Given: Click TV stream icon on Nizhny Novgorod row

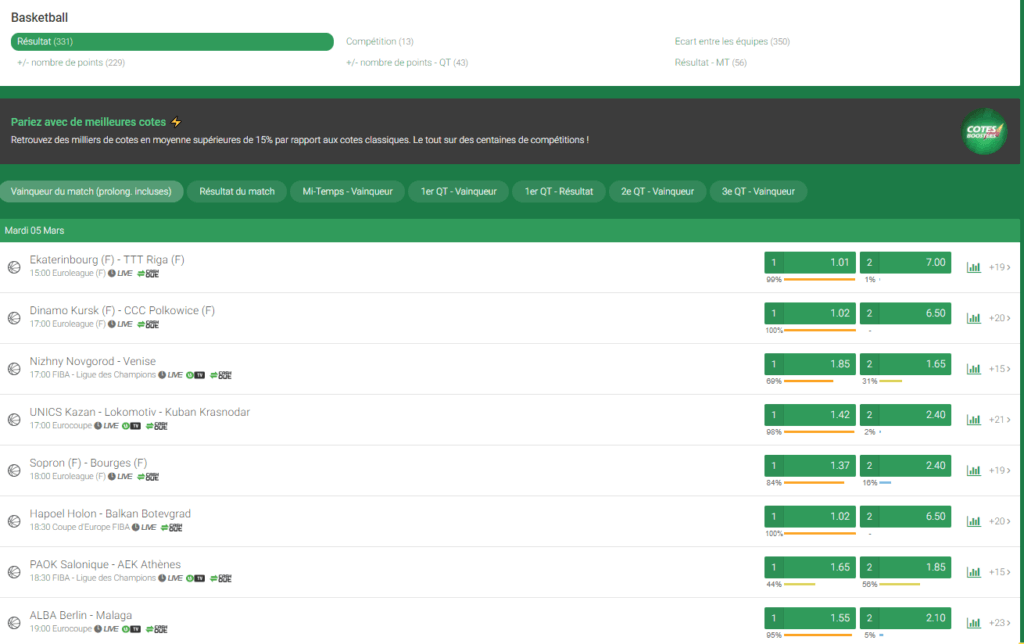Looking at the screenshot, I should [x=195, y=375].
